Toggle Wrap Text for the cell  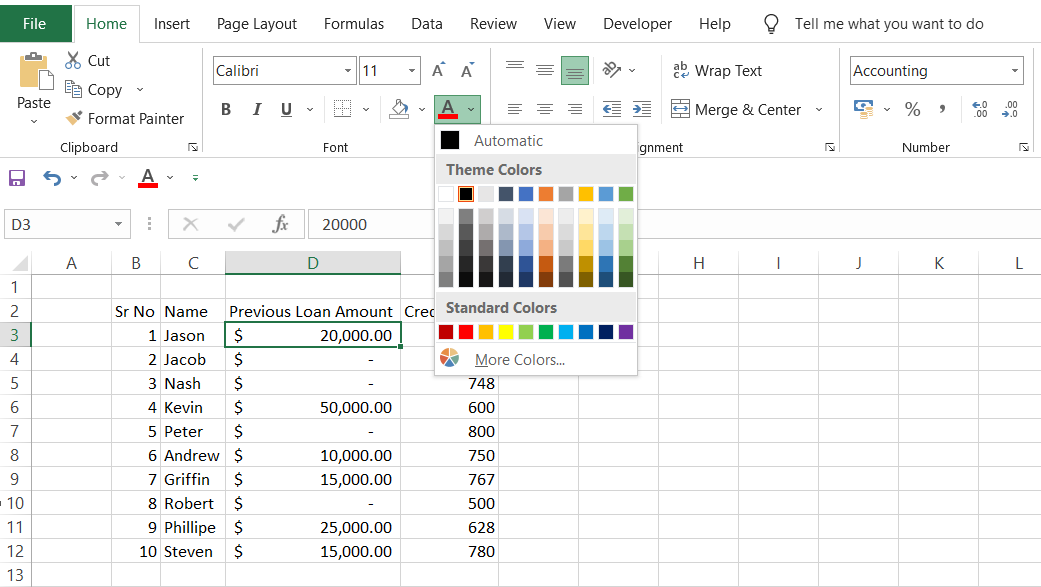[717, 71]
